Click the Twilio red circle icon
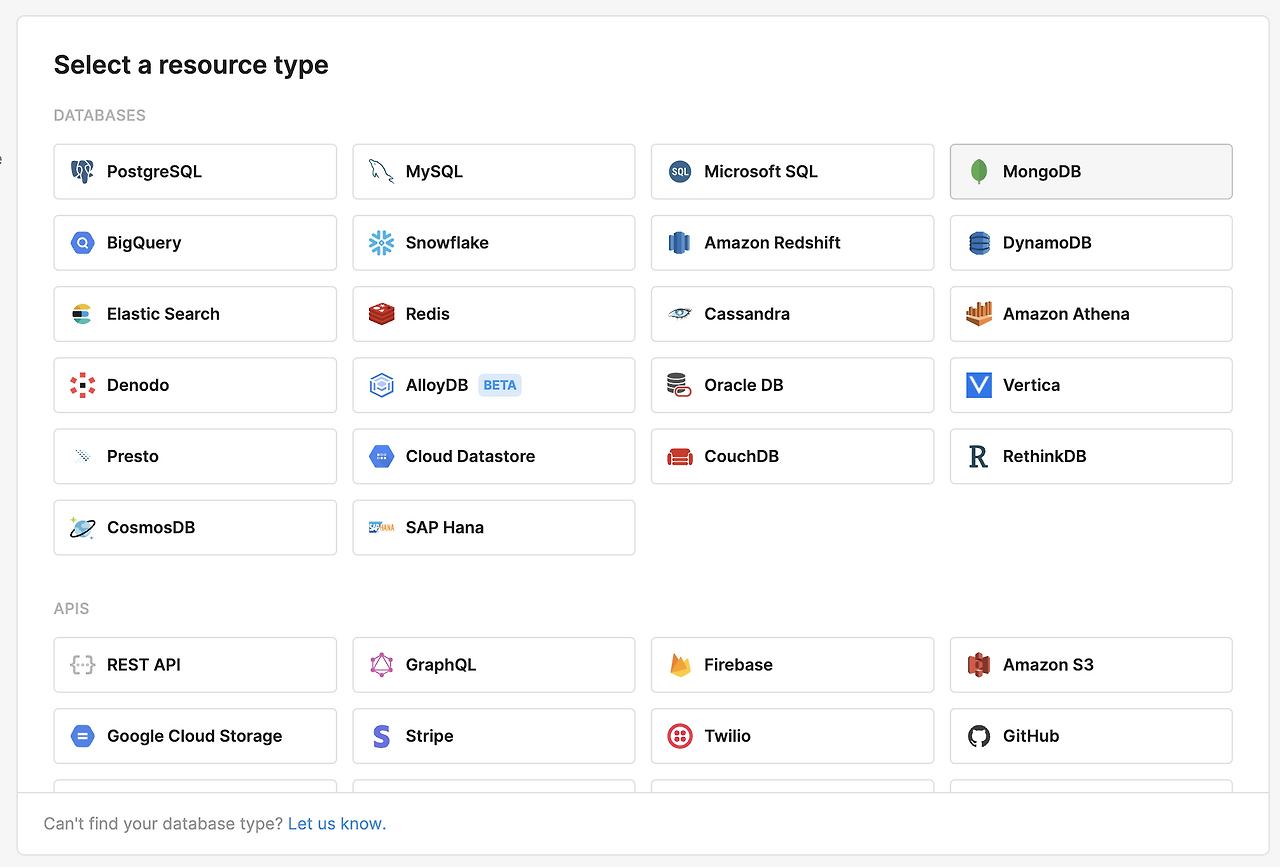The height and width of the screenshot is (867, 1280). [x=680, y=736]
